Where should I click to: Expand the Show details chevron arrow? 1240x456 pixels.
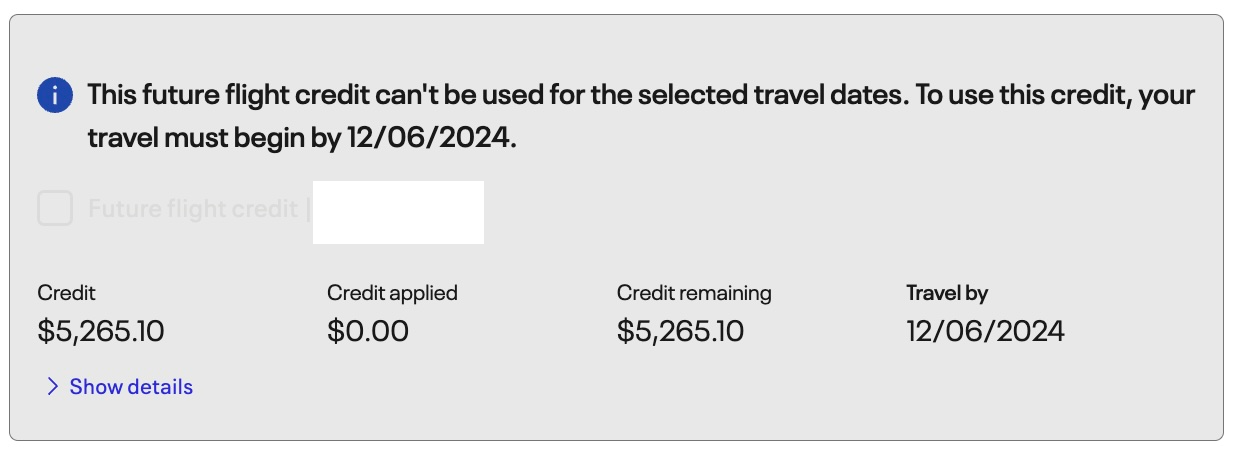53,387
